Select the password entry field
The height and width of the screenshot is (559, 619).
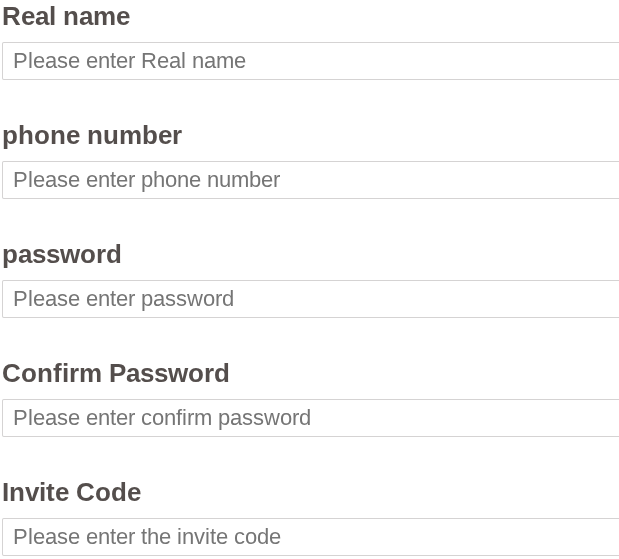click(310, 299)
